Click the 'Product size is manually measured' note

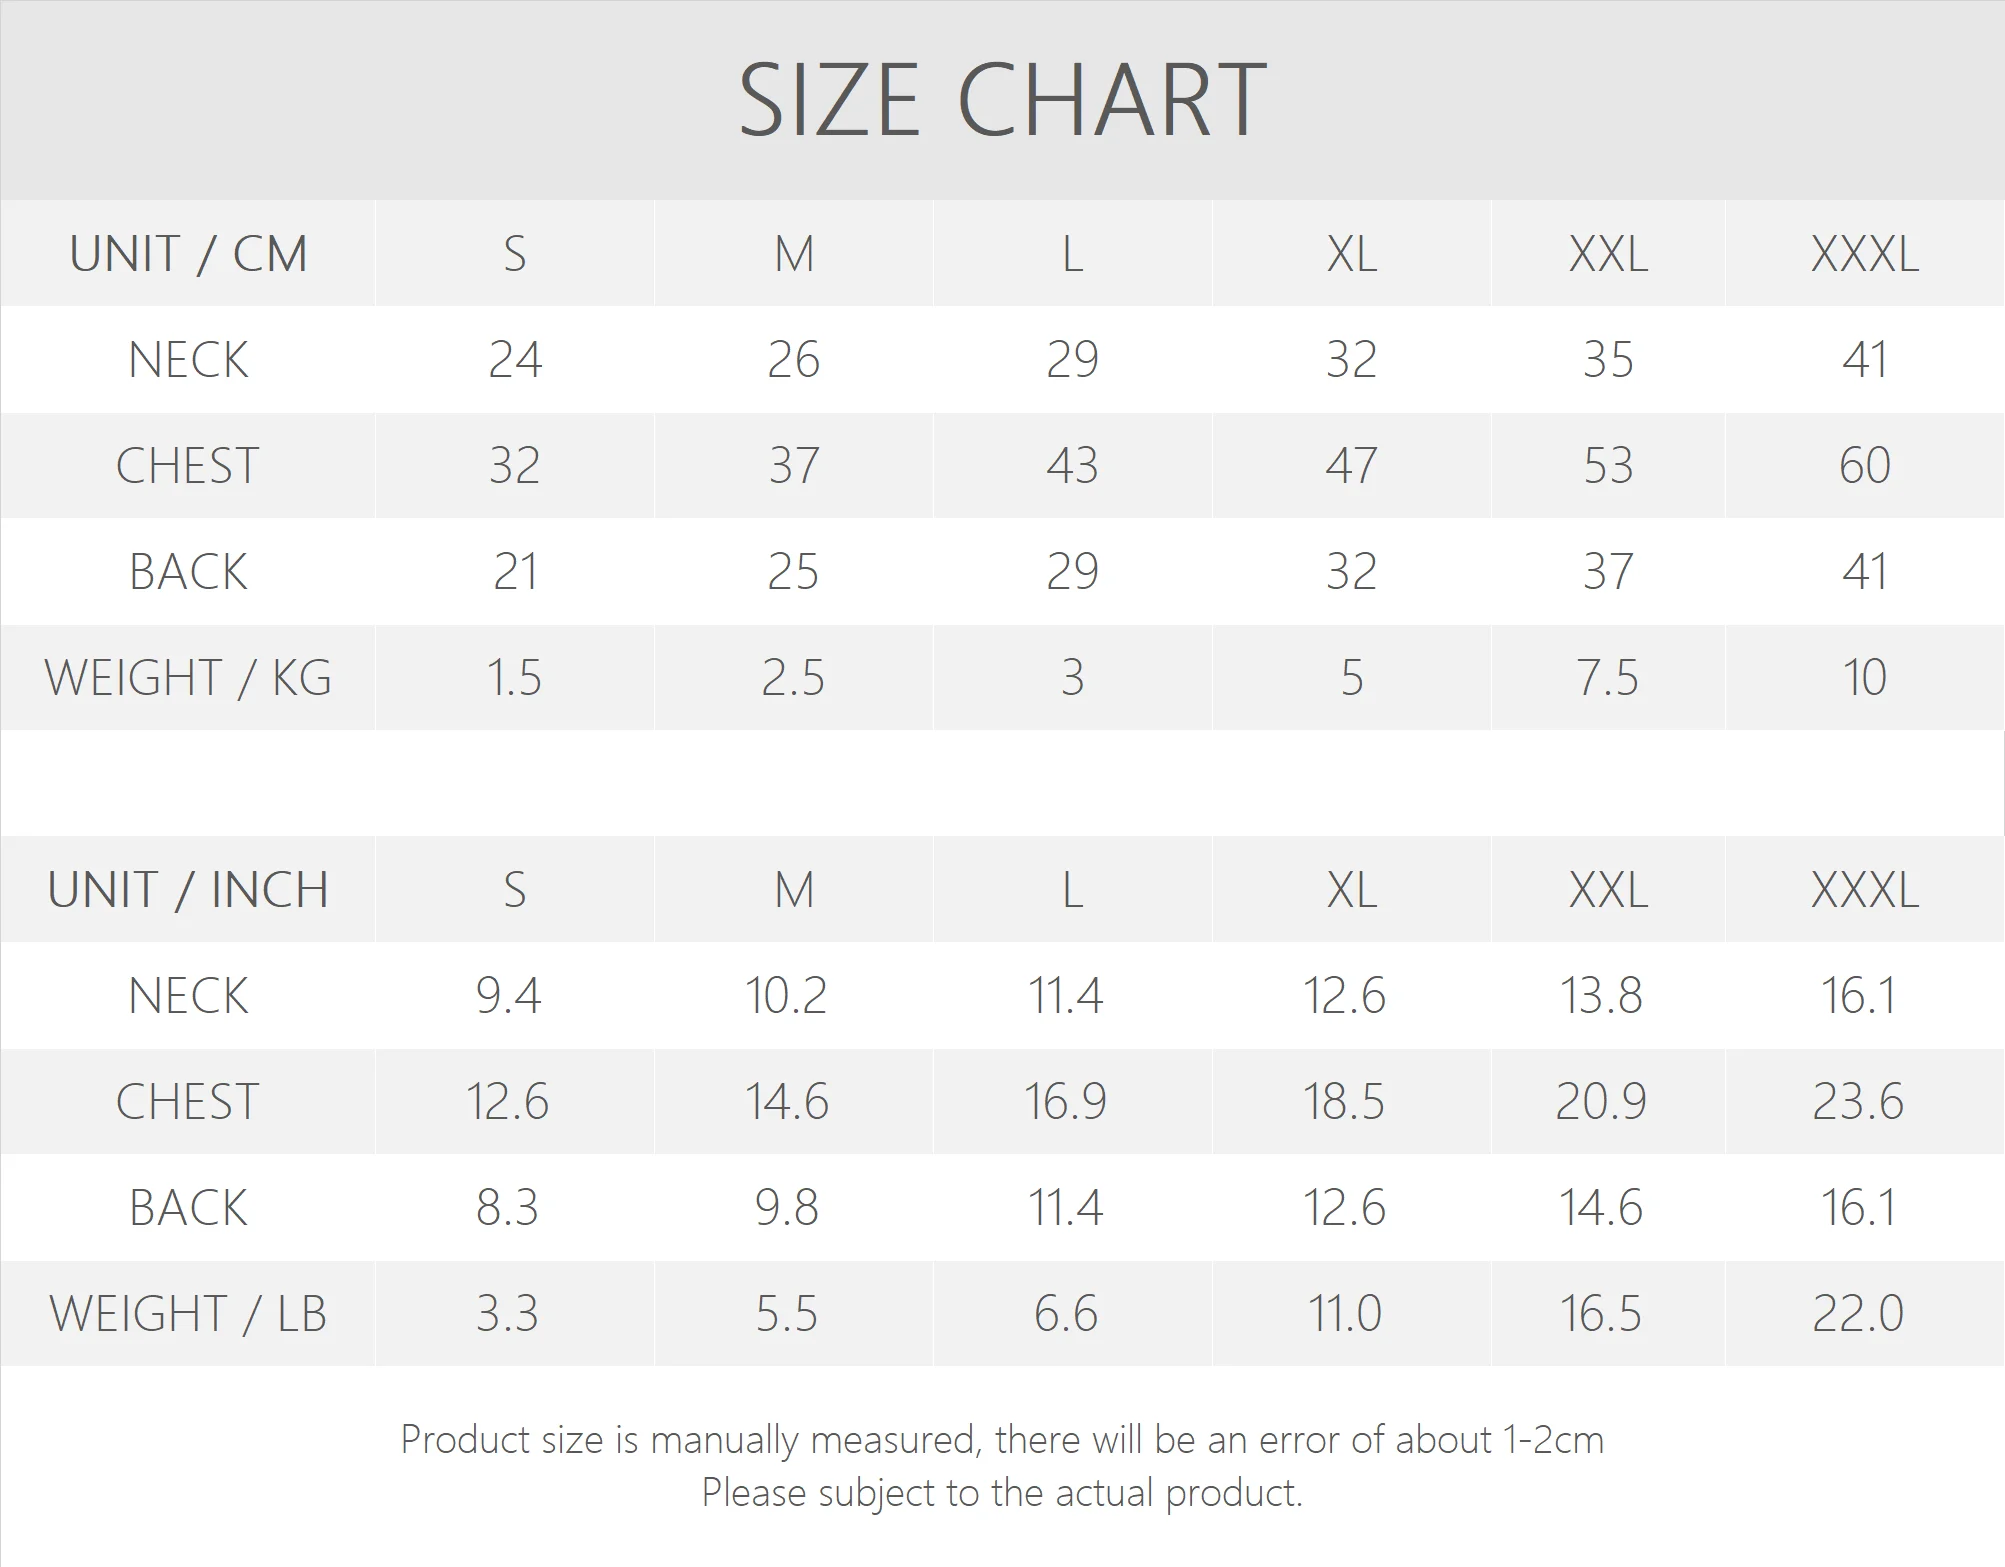click(x=1002, y=1440)
